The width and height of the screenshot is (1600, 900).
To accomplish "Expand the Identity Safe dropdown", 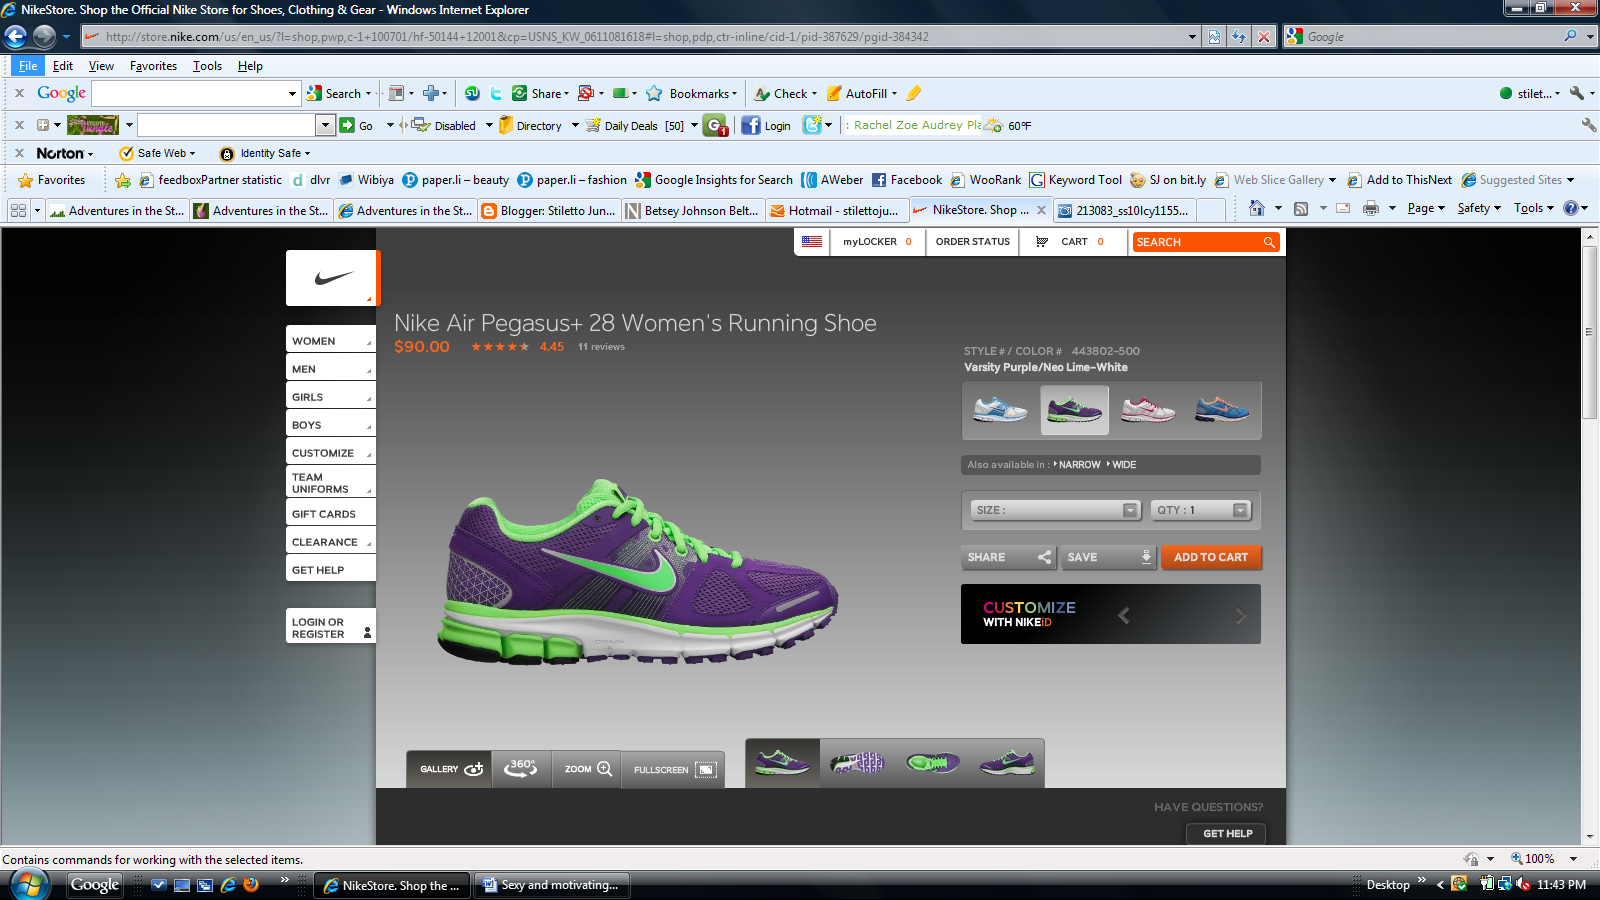I will 265,153.
